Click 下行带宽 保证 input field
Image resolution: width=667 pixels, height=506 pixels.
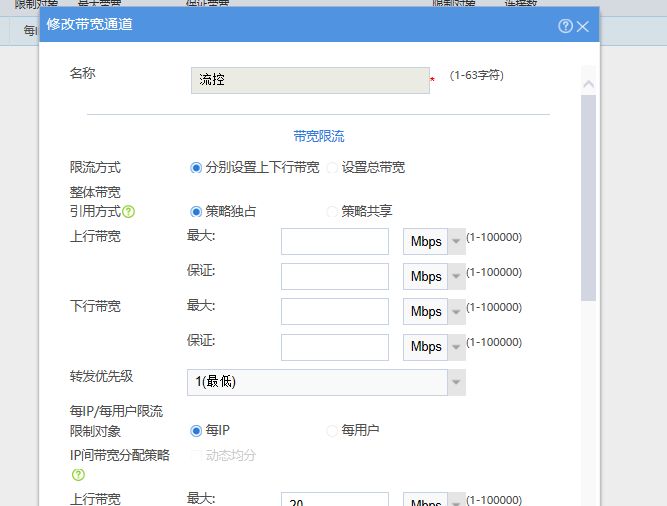click(x=335, y=347)
